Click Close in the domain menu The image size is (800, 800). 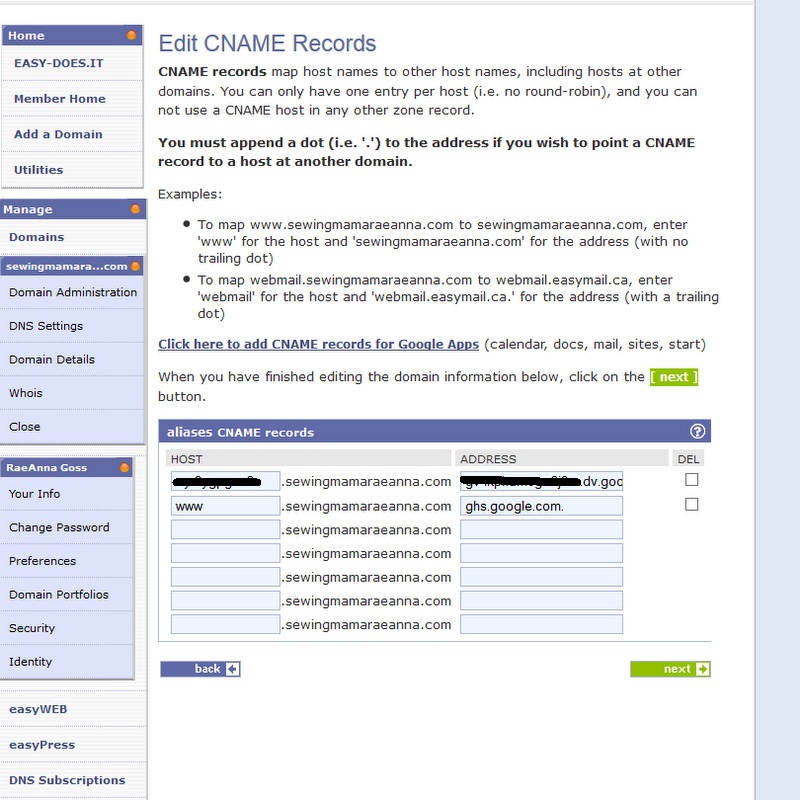(24, 427)
